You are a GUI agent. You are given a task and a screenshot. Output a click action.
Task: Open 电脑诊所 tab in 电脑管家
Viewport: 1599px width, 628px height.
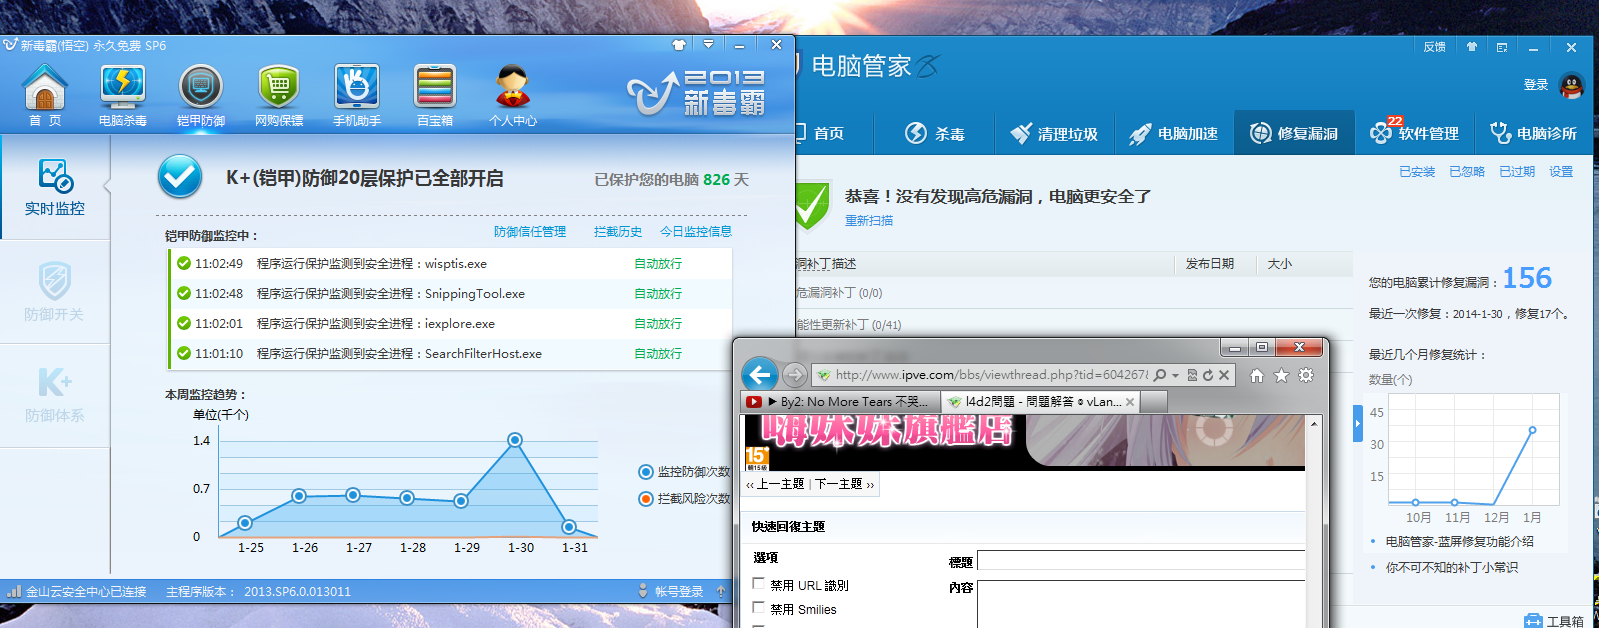click(x=1533, y=133)
